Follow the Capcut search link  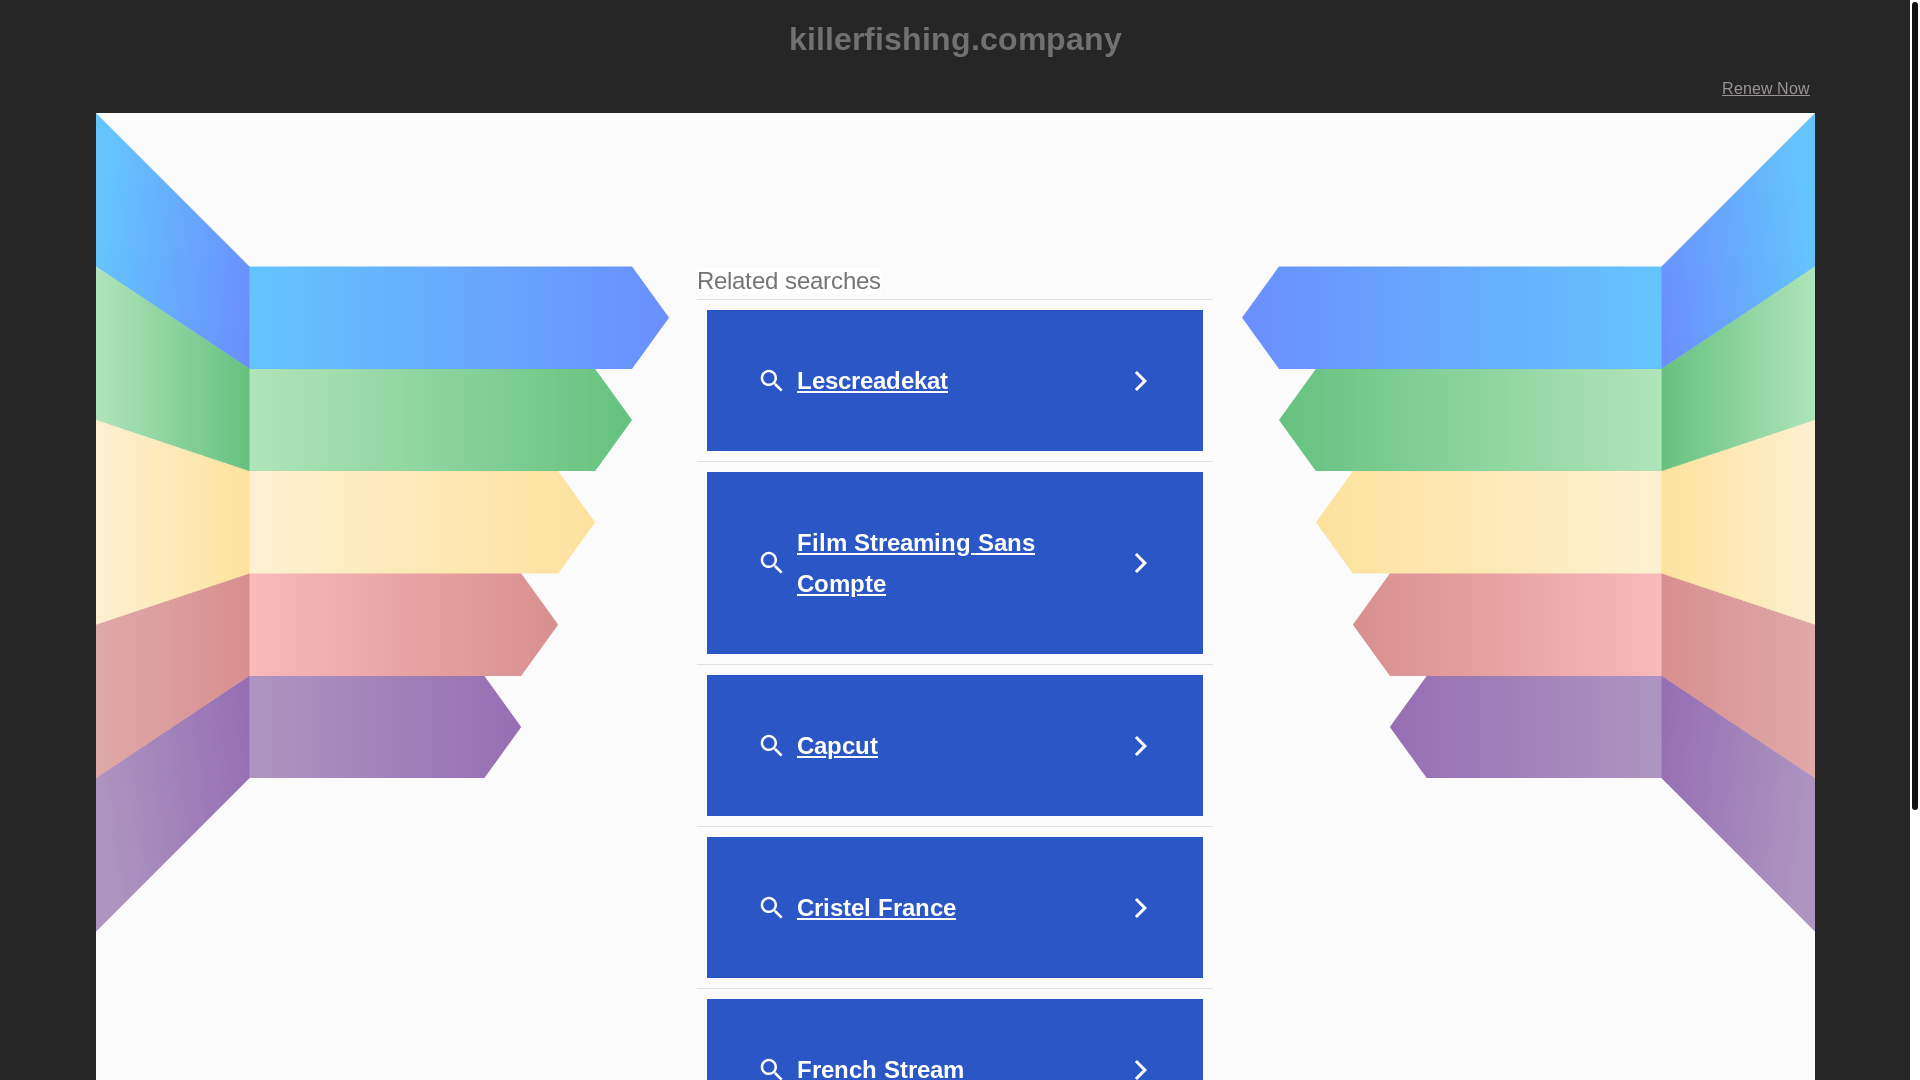click(837, 746)
